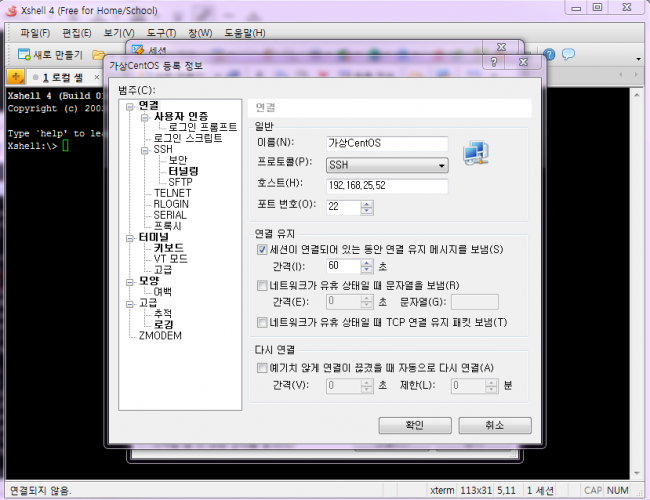Click the 포트 번호 field showing 22
Viewport: 650px width, 500px height.
[344, 207]
